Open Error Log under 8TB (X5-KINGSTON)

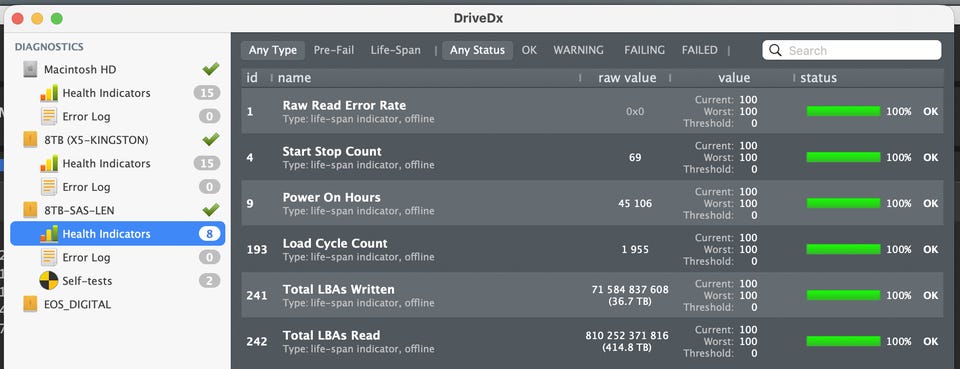(x=86, y=187)
